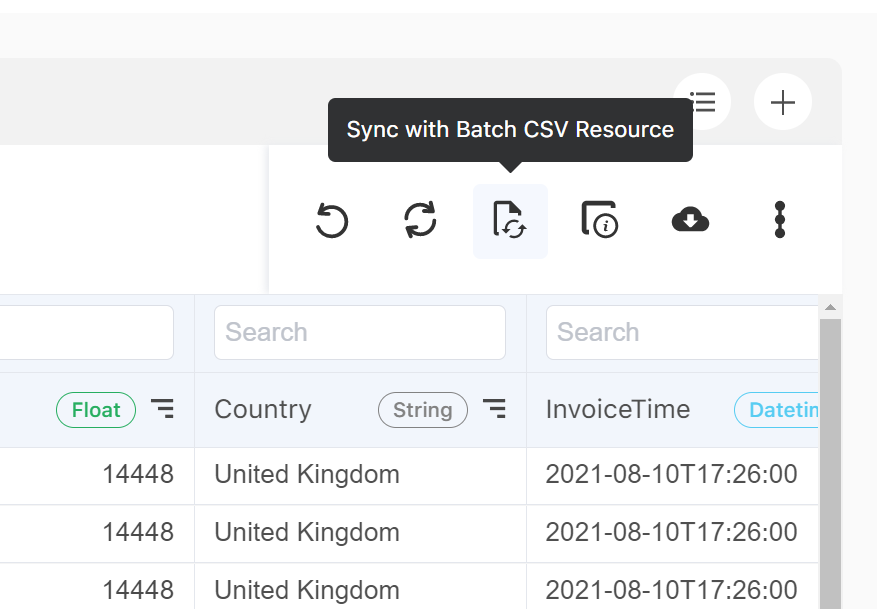The height and width of the screenshot is (609, 877).
Task: Click the circular undo-style reload icon
Action: pos(332,220)
